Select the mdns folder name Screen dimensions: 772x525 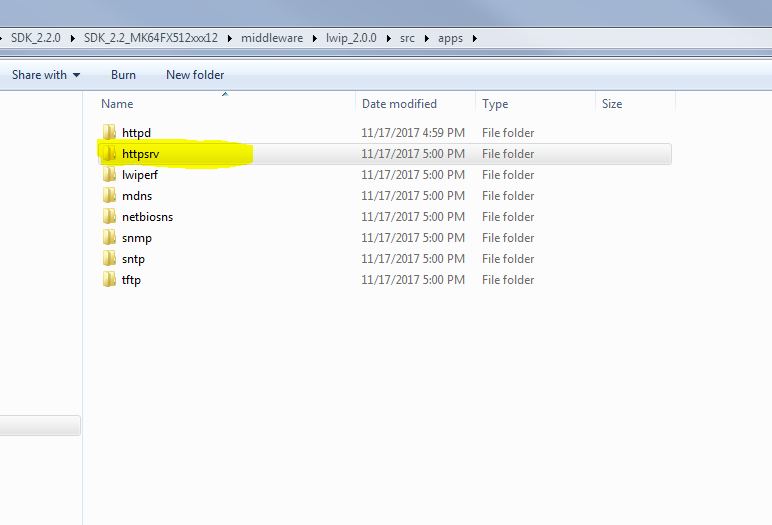click(137, 196)
